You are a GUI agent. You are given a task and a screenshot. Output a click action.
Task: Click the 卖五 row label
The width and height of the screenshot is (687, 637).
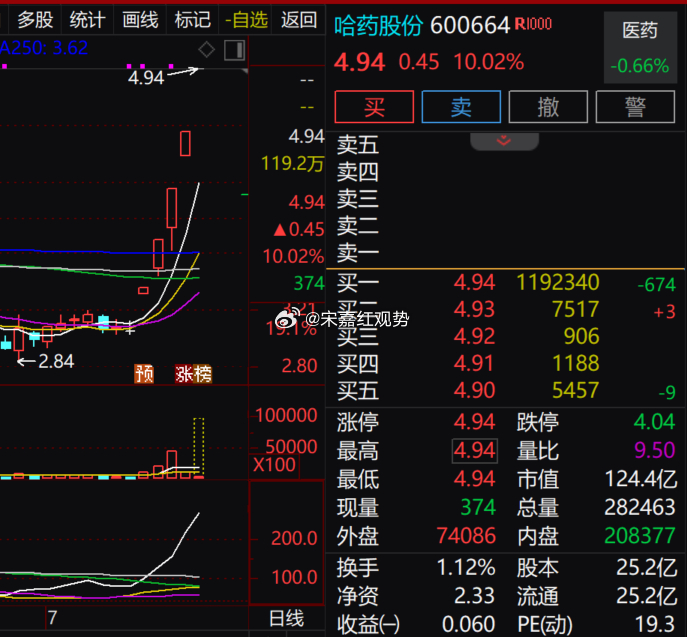click(358, 145)
